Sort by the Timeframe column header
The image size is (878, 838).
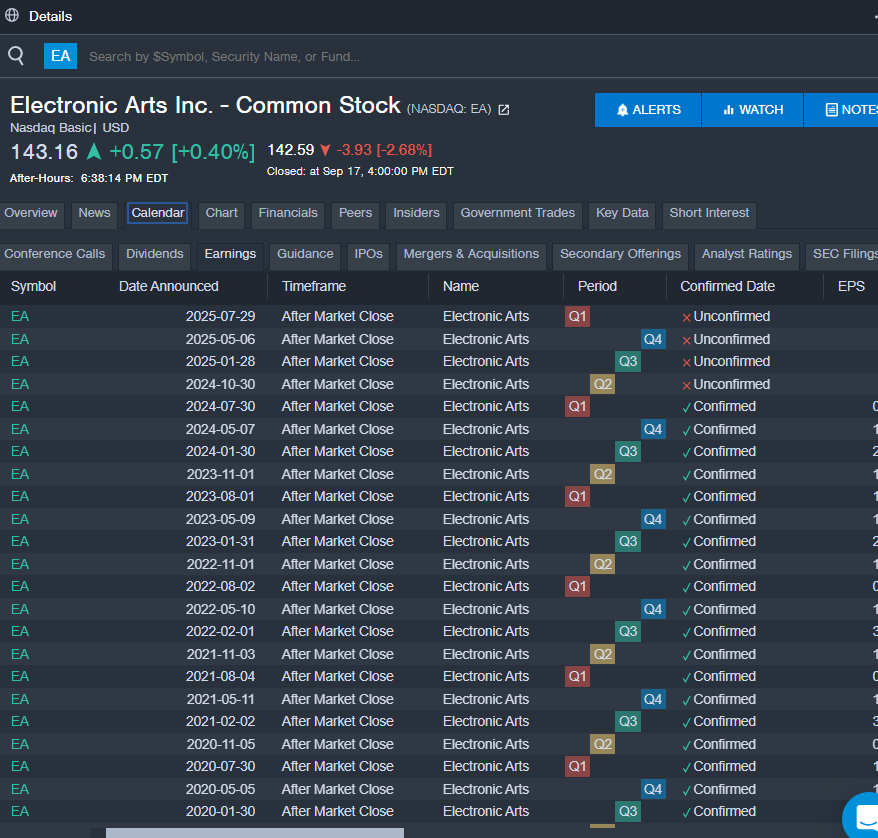[314, 287]
